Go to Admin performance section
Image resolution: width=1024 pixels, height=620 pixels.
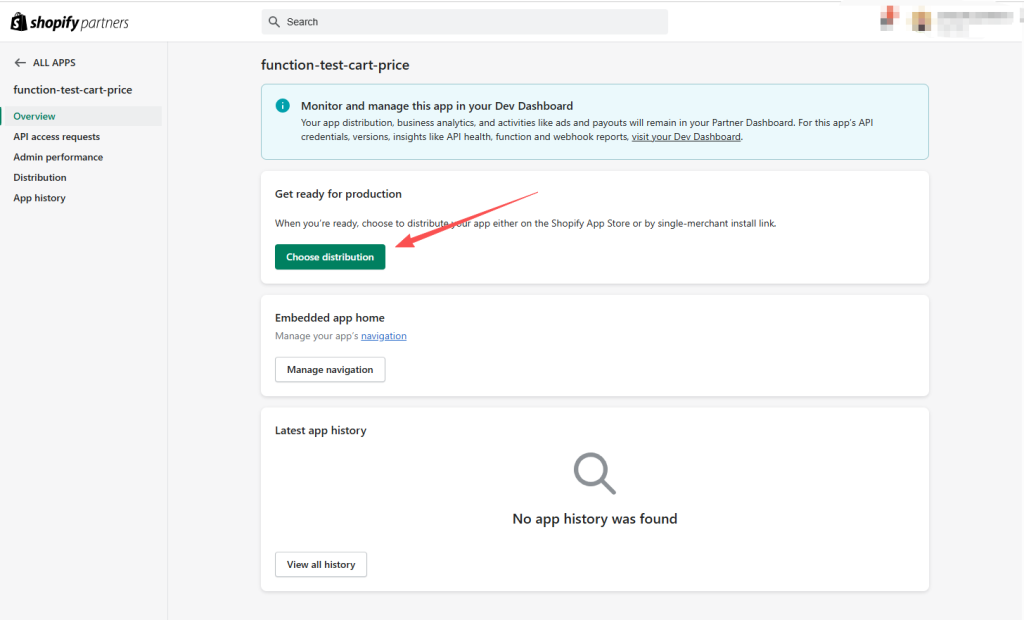58,157
